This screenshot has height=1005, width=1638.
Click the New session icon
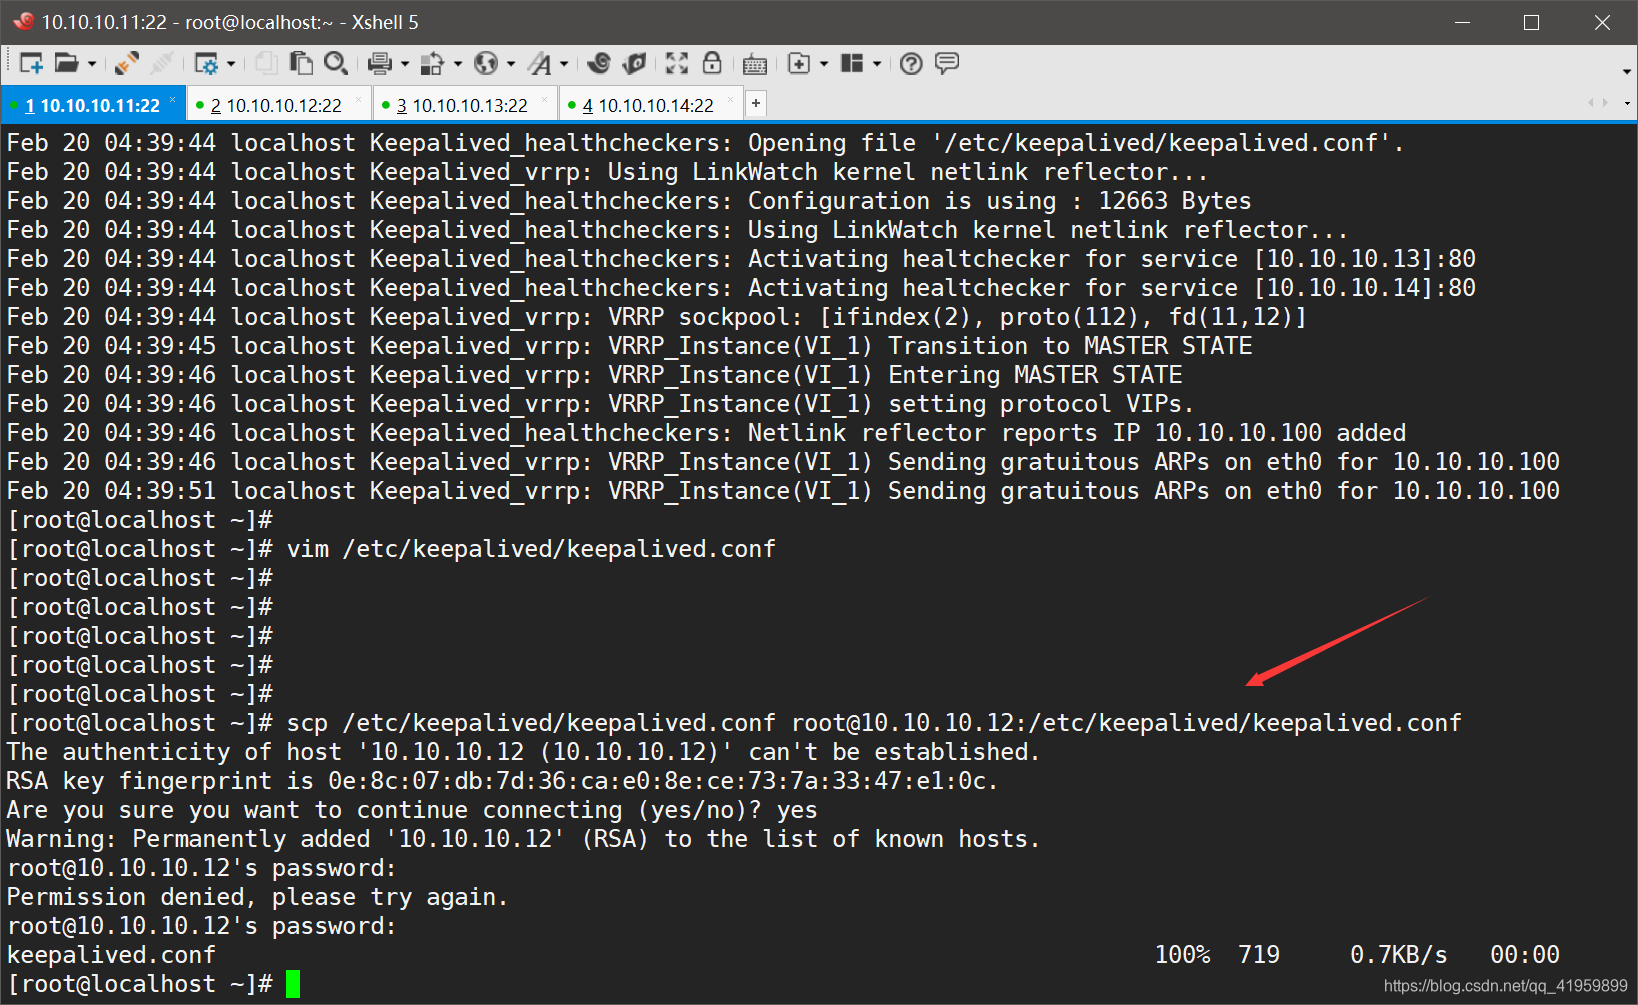coord(31,64)
